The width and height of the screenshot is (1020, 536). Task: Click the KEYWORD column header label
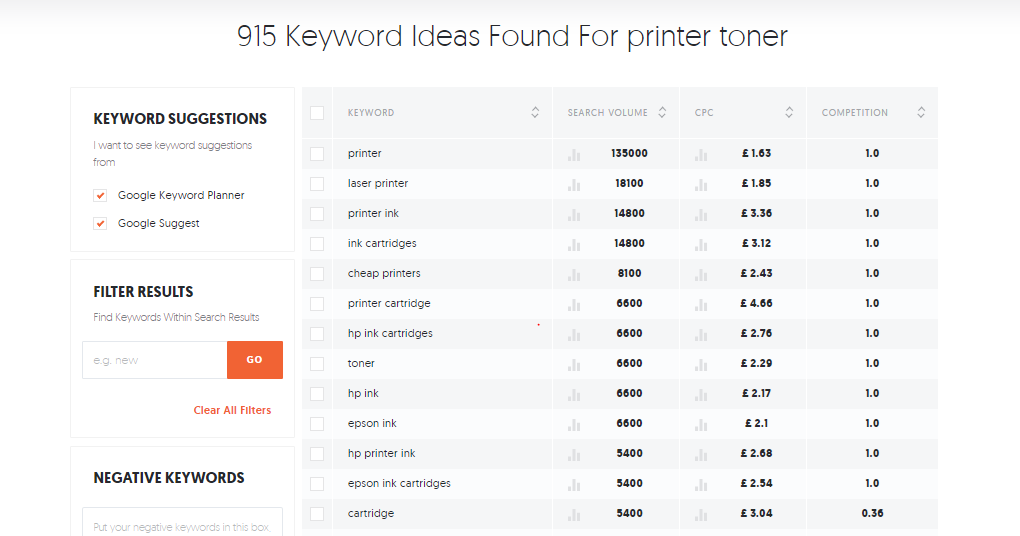click(x=371, y=113)
